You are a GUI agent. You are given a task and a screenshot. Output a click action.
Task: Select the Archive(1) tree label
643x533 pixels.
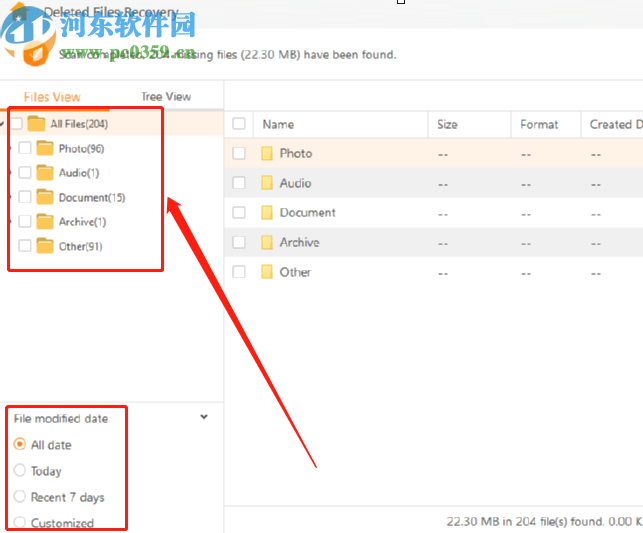[82, 222]
